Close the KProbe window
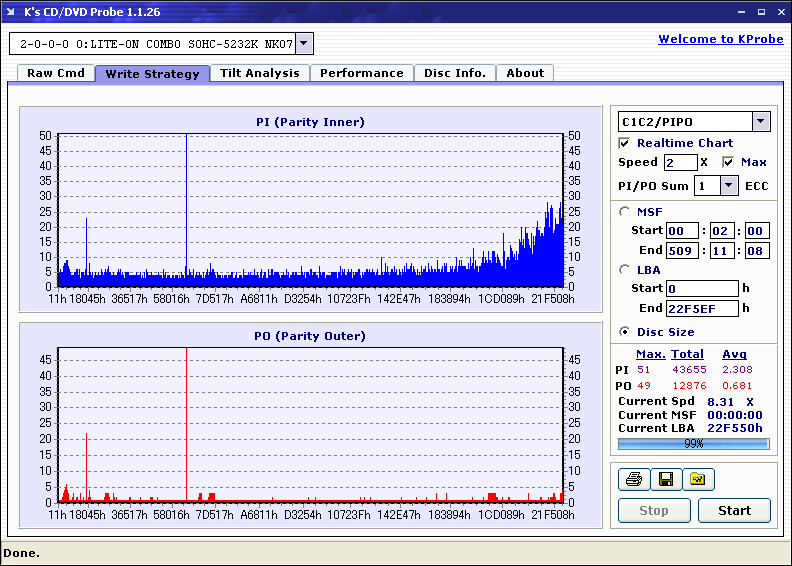 781,12
